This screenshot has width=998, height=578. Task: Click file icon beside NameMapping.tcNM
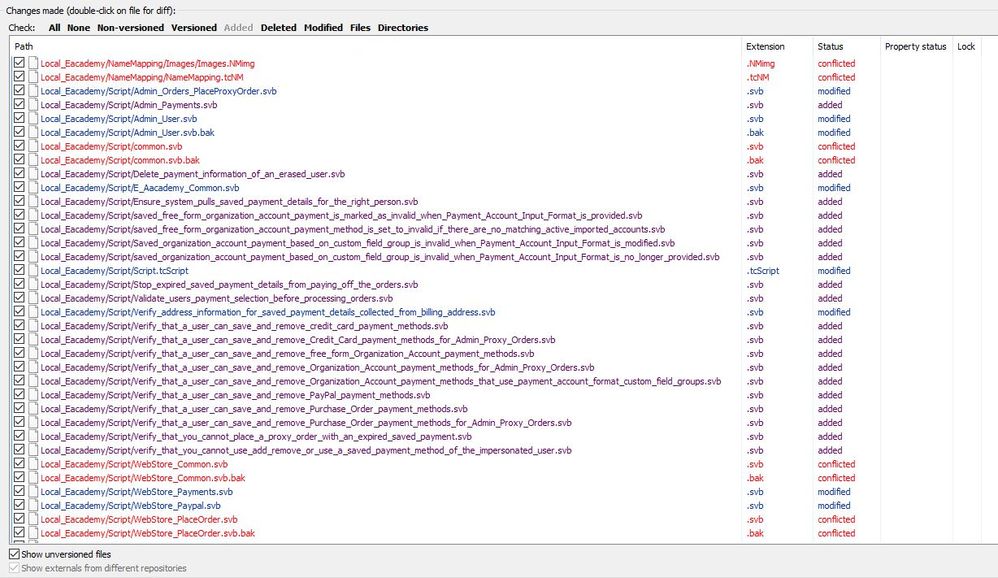[x=33, y=77]
